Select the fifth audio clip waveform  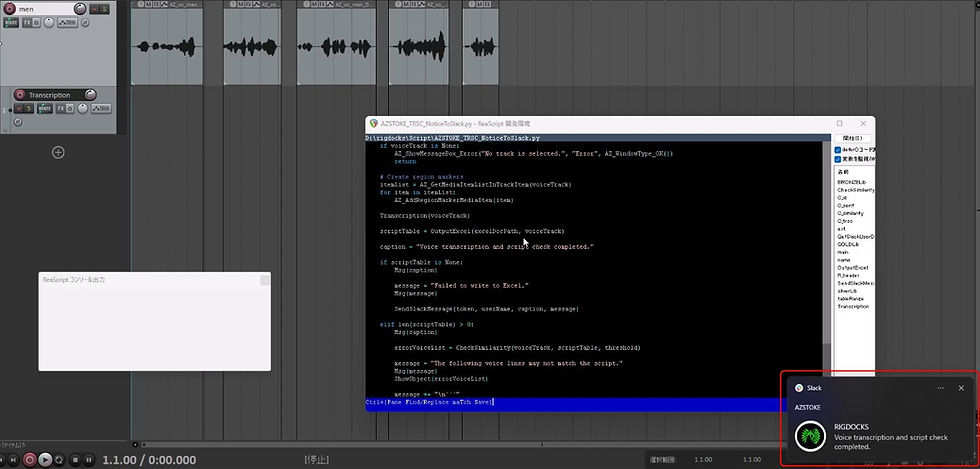point(480,46)
